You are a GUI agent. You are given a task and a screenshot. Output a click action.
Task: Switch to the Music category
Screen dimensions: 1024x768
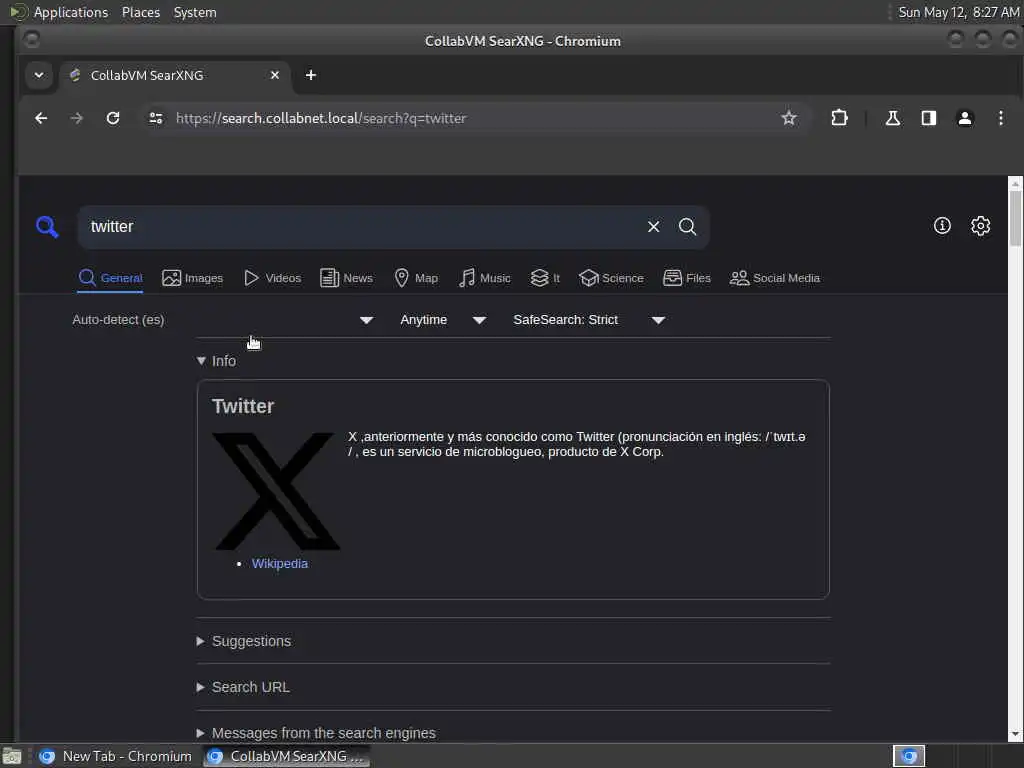[x=485, y=278]
